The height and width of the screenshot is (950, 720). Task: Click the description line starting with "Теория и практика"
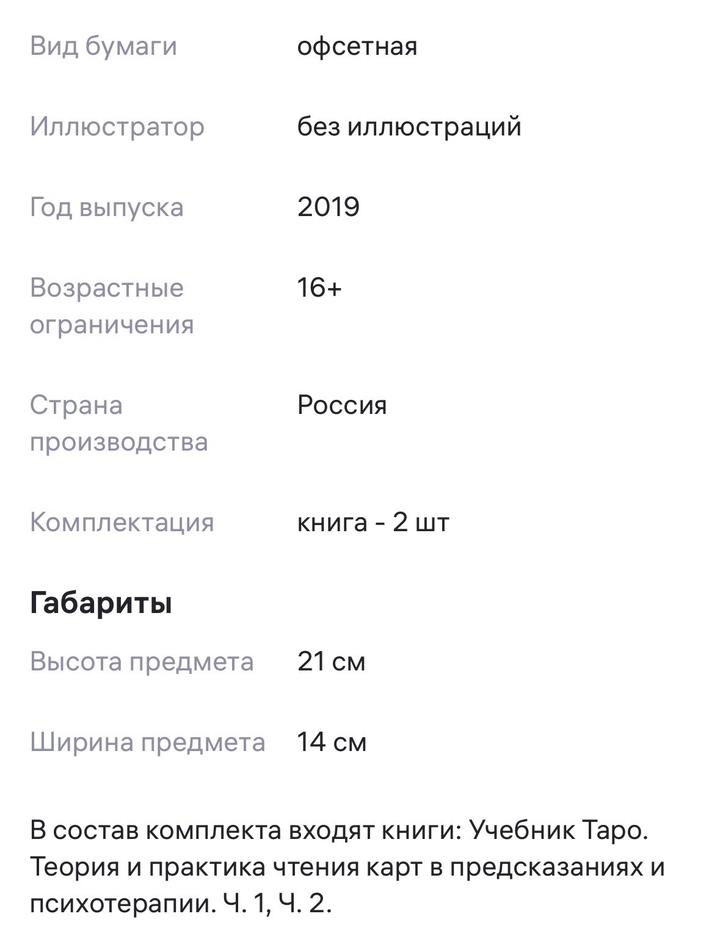(x=347, y=867)
